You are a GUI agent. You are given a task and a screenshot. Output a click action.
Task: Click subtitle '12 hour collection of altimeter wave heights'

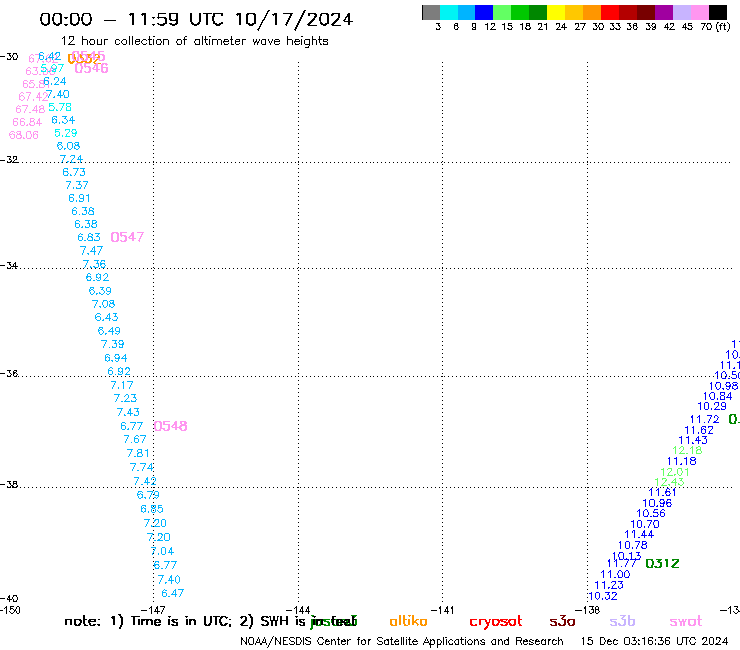(x=194, y=42)
